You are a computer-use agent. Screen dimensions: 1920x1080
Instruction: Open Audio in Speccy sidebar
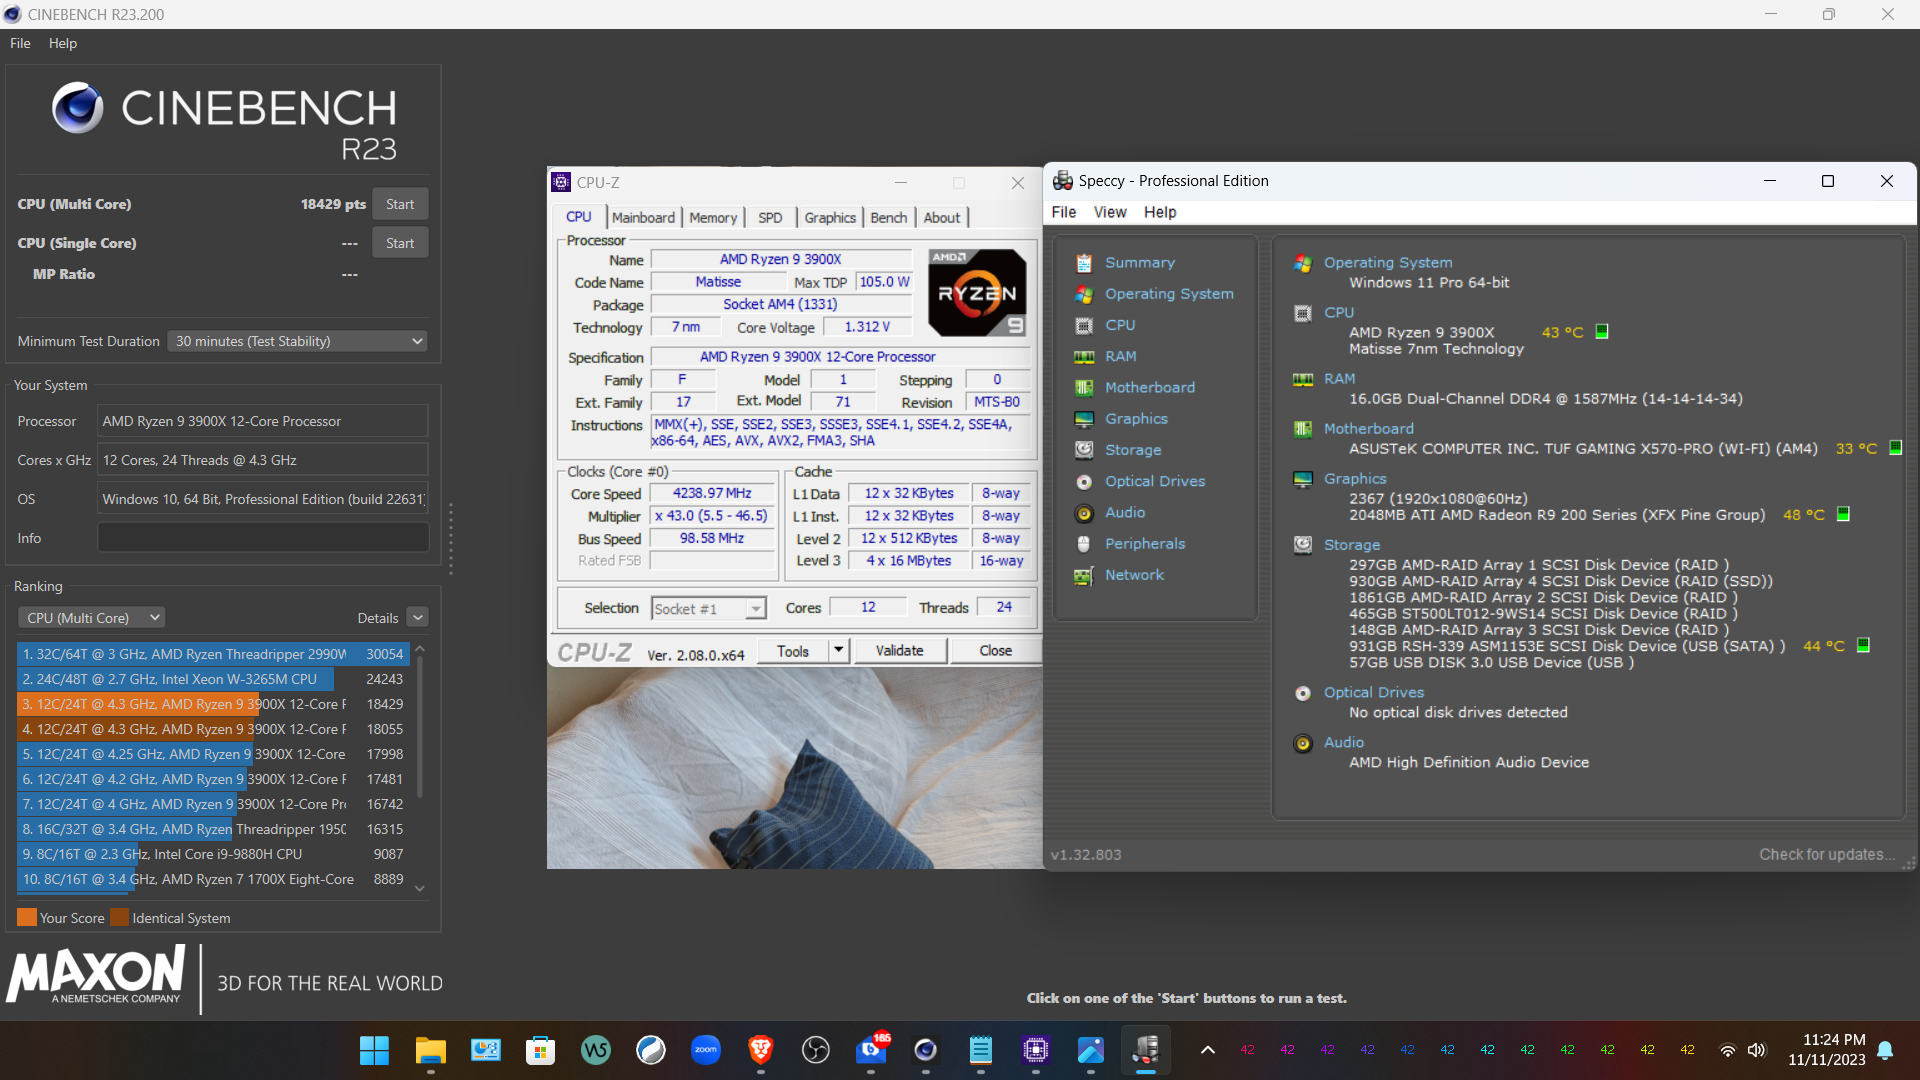(x=1124, y=512)
